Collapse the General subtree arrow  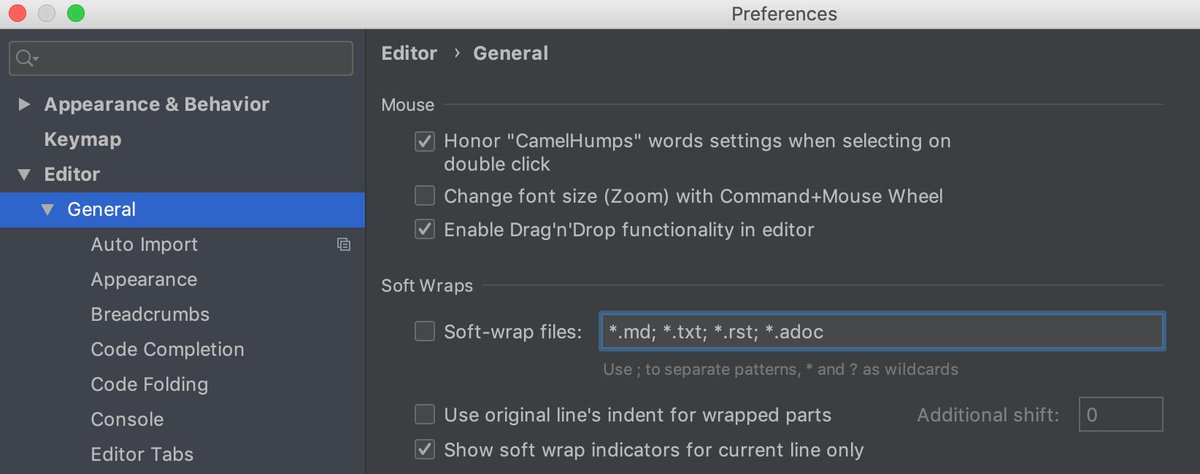point(47,209)
